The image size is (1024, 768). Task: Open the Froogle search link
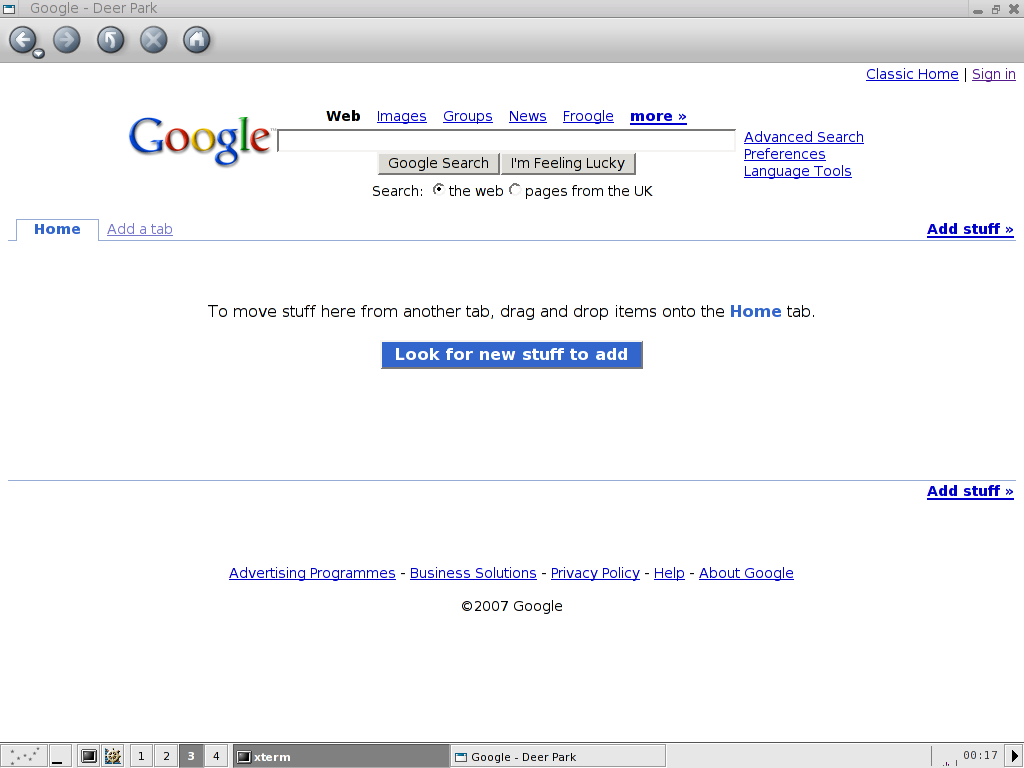(588, 116)
